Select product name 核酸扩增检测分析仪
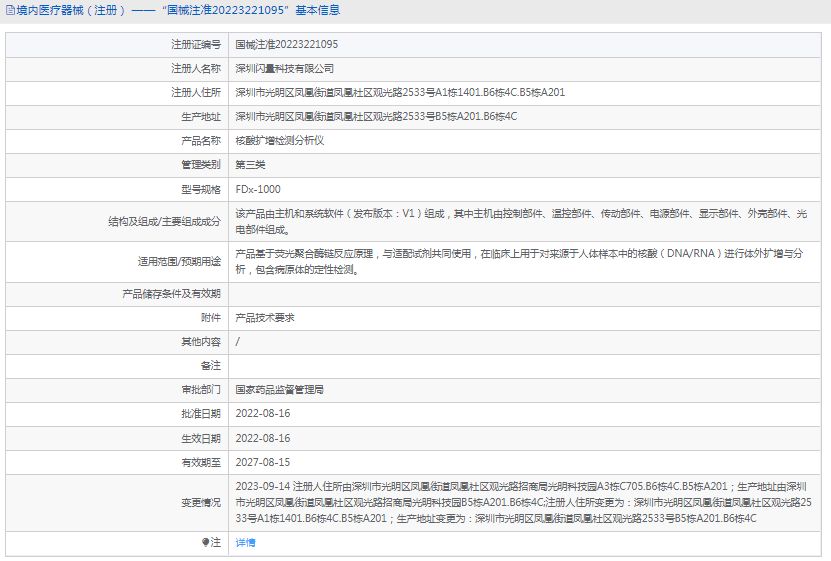831x561 pixels. pos(280,140)
